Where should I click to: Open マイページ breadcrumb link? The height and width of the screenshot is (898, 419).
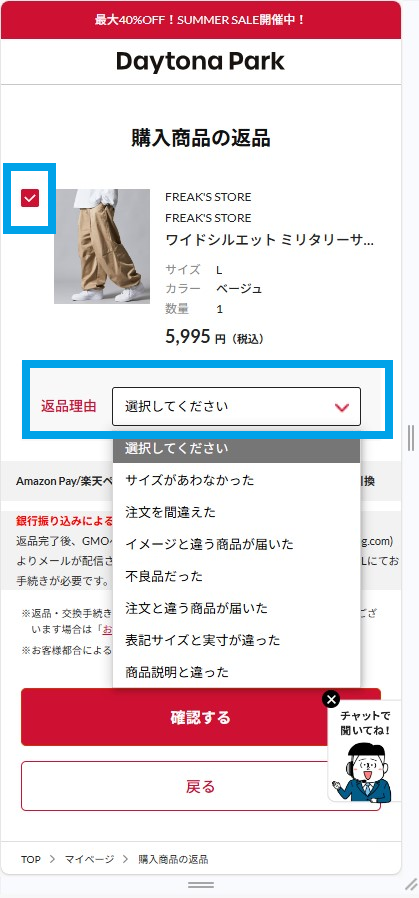89,859
